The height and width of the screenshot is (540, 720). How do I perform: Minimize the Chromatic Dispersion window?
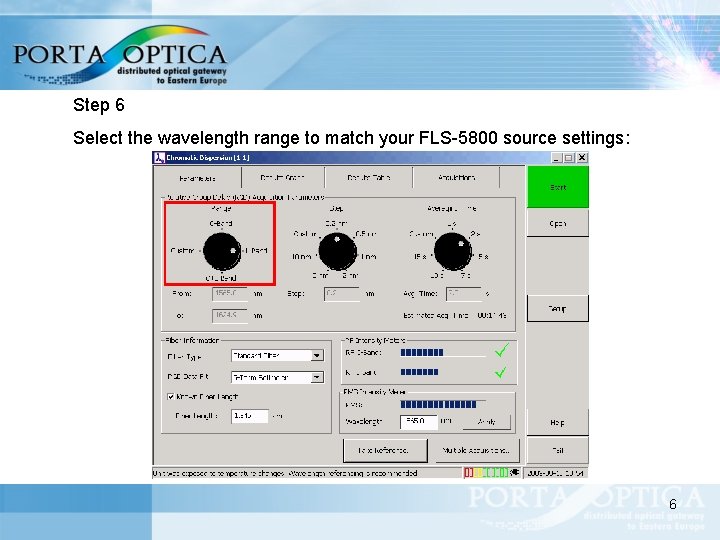[x=557, y=158]
